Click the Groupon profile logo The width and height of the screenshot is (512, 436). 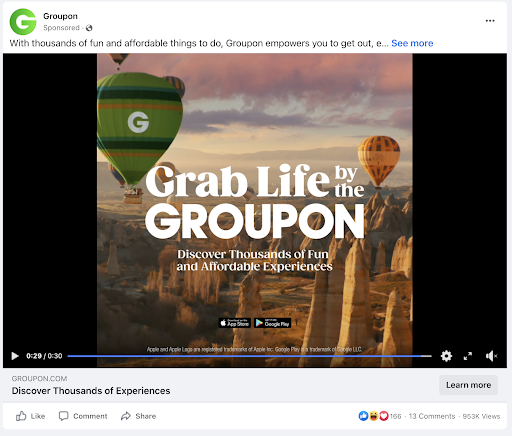tap(23, 22)
